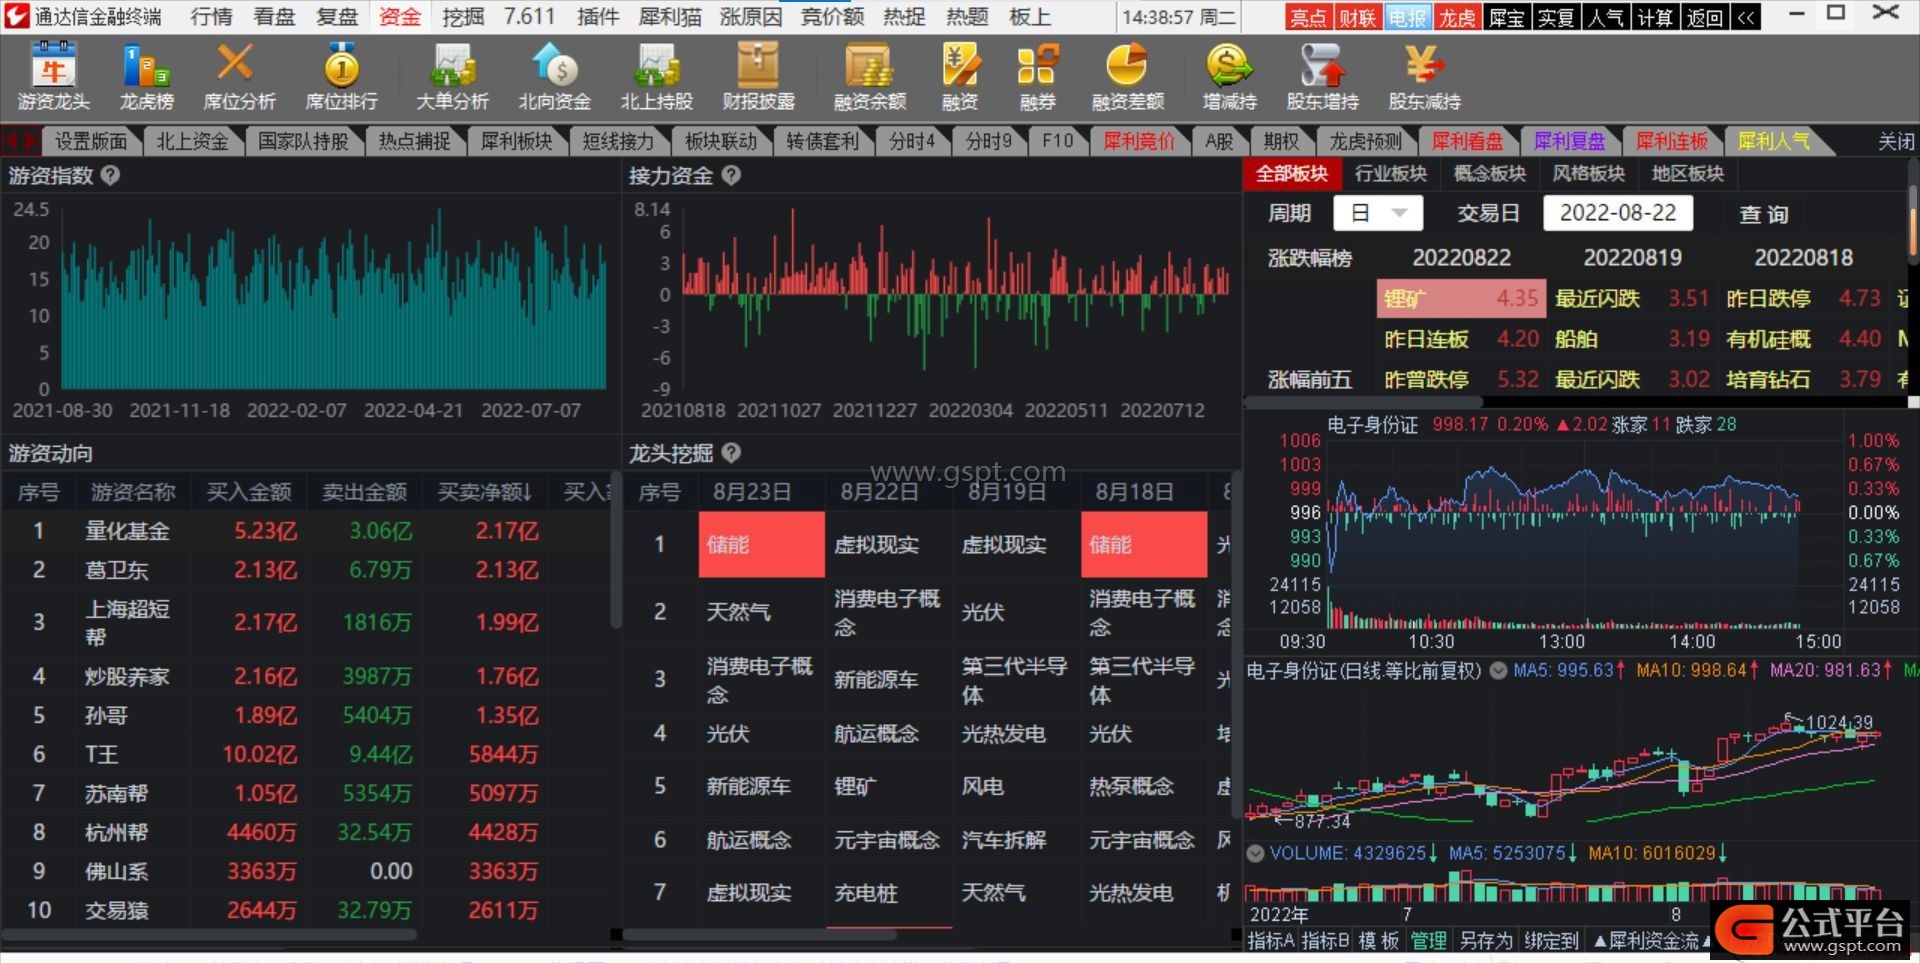Select the 行业板块 tab

coord(1391,174)
